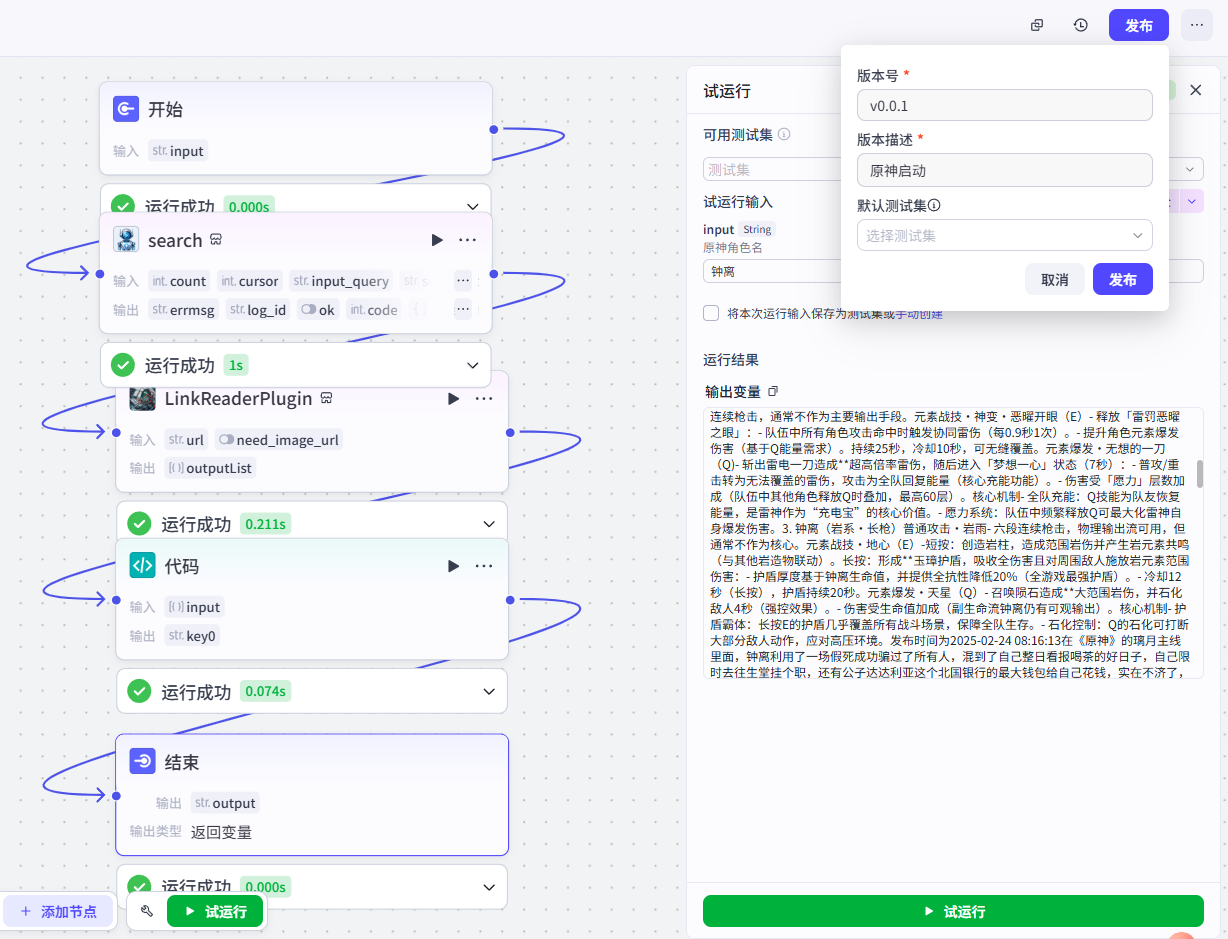Viewport: 1228px width, 939px height.
Task: Expand the run result under 结束 node
Action: click(489, 887)
